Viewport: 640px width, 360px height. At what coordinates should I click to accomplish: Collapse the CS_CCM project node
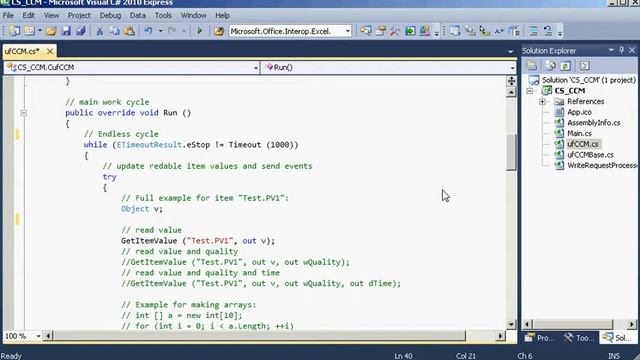530,91
